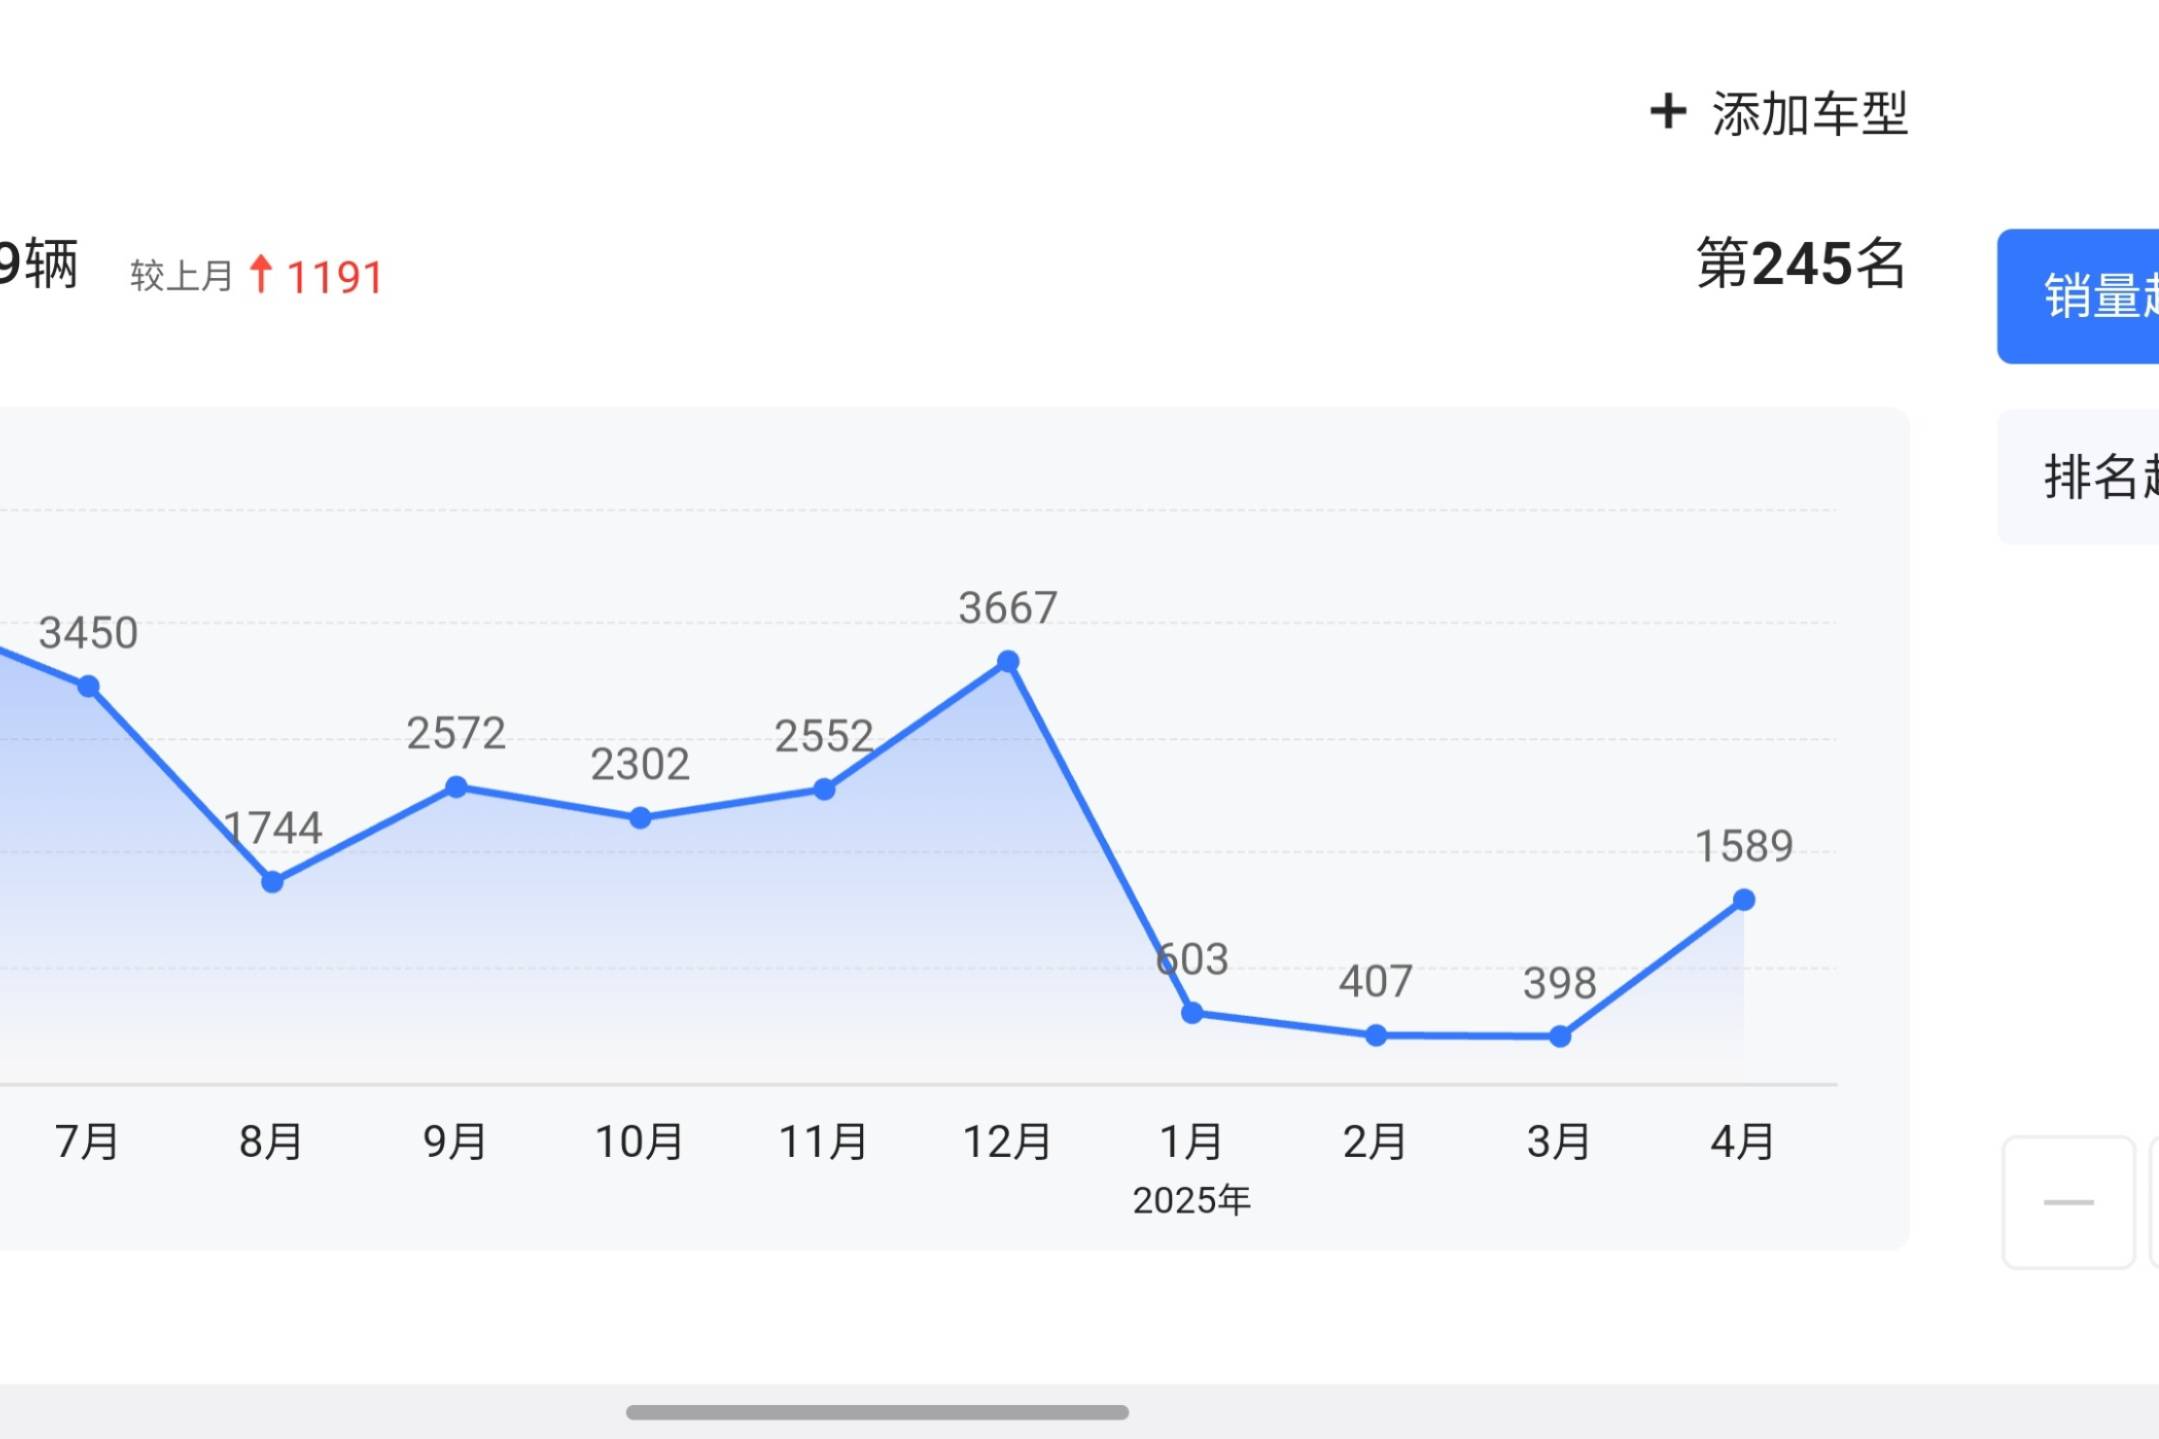Click the 1月 data point on chart
Screen dimensions: 2159x1439
[1192, 1013]
